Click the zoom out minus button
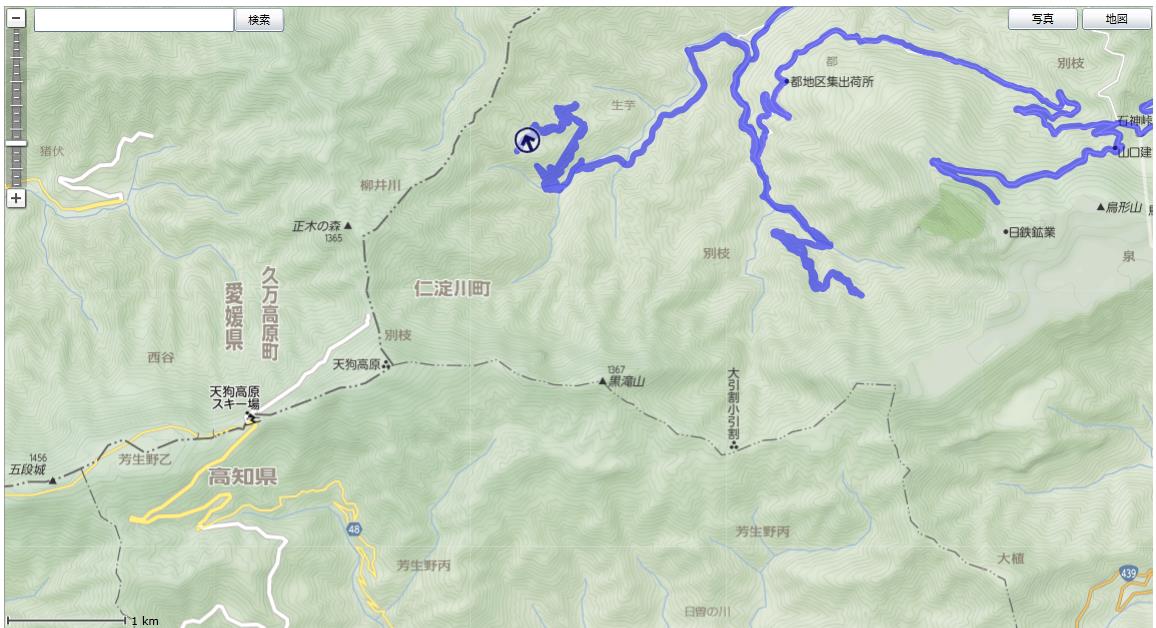Image resolution: width=1156 pixels, height=628 pixels. (x=16, y=18)
